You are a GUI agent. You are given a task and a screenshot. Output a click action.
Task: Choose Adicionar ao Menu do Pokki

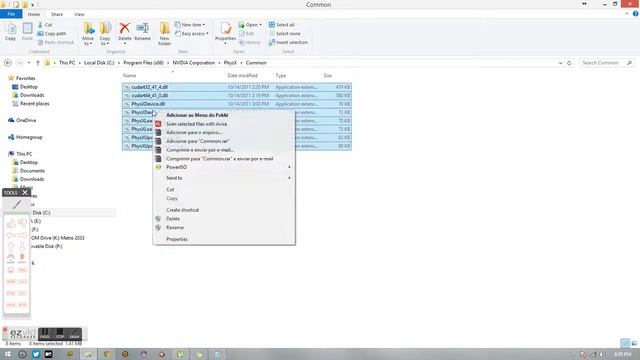pyautogui.click(x=197, y=115)
